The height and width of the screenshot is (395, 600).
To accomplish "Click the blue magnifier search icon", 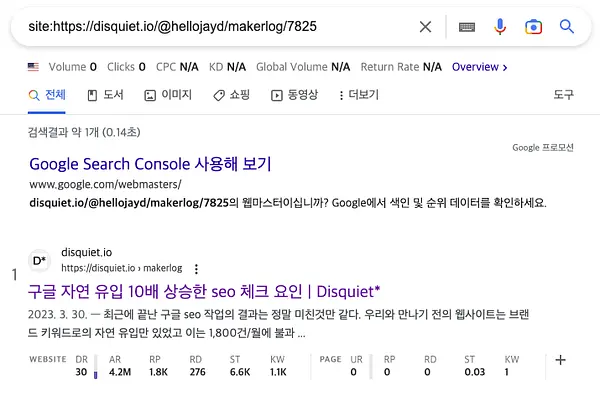I will (x=567, y=26).
